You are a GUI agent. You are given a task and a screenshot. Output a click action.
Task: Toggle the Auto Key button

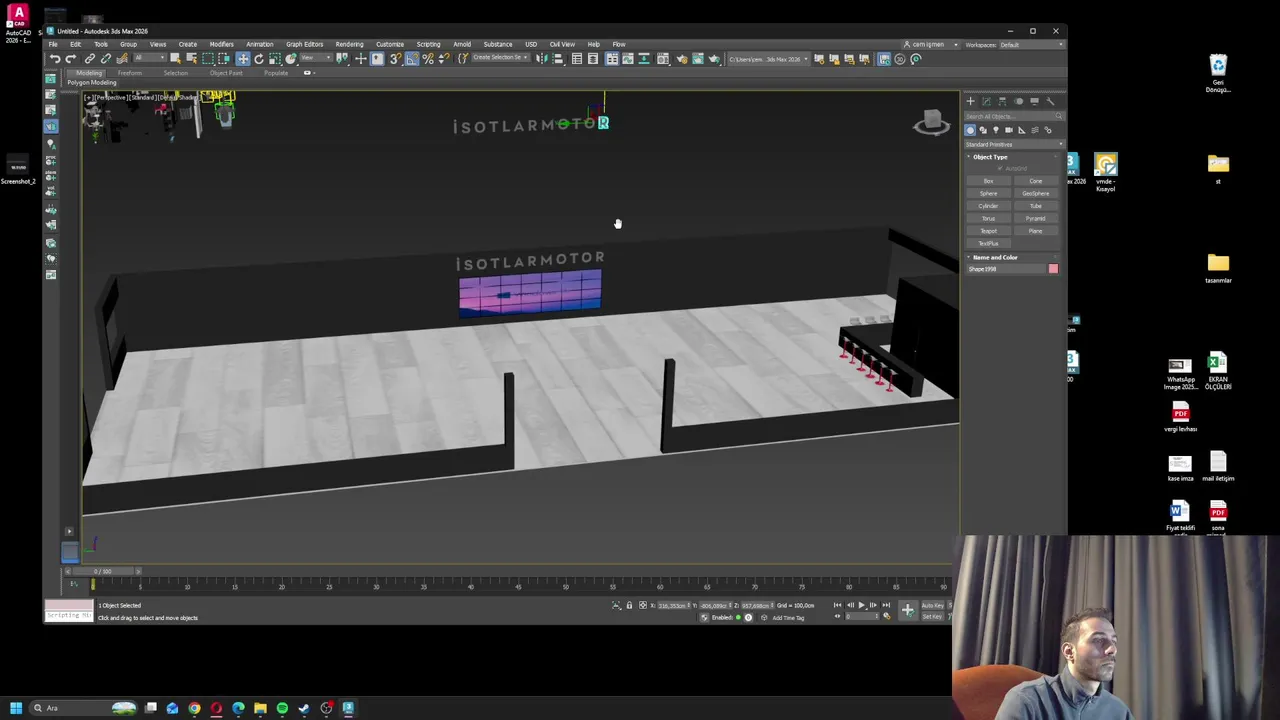(932, 605)
